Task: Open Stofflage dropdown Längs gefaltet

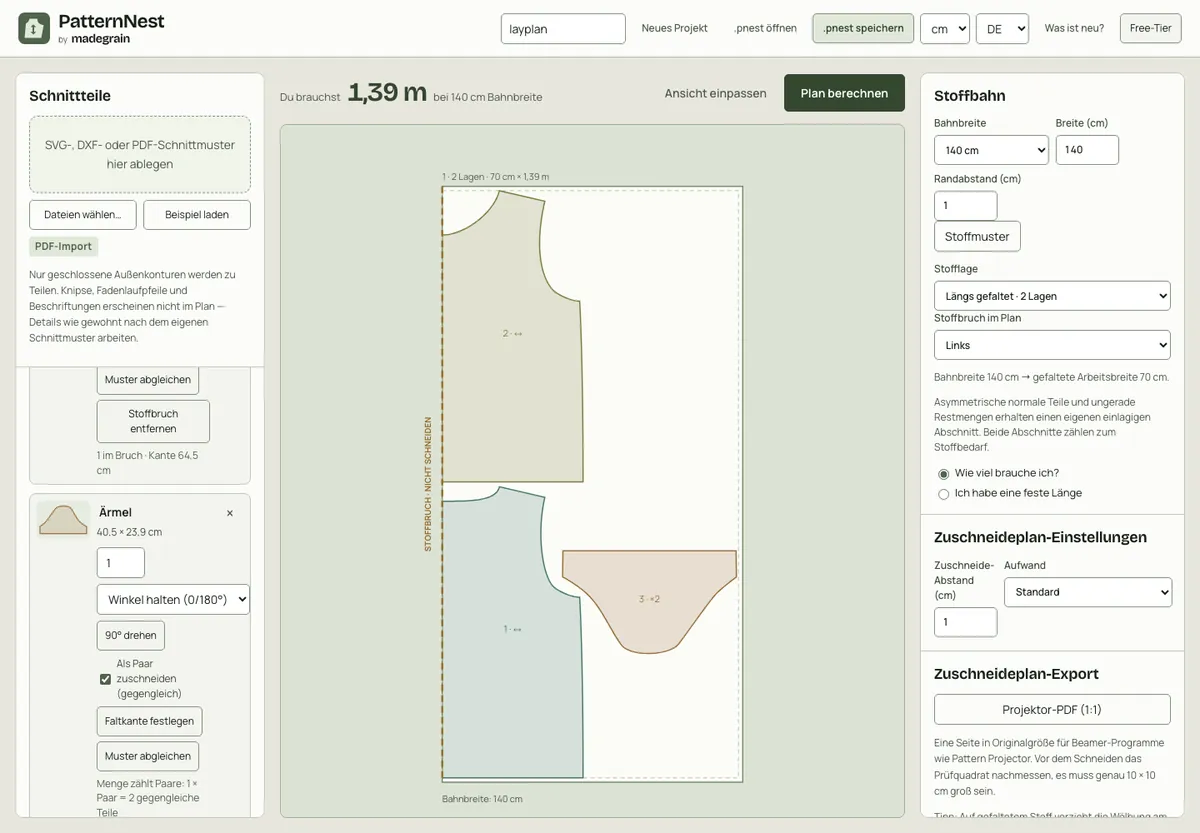Action: pyautogui.click(x=1052, y=296)
